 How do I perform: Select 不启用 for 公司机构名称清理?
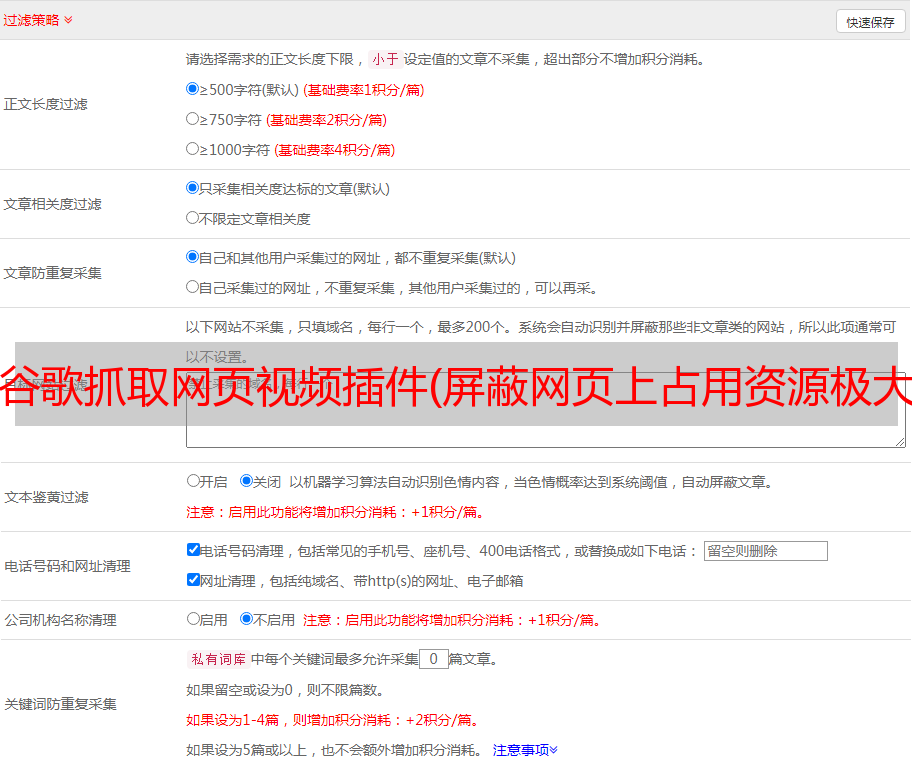coord(247,619)
